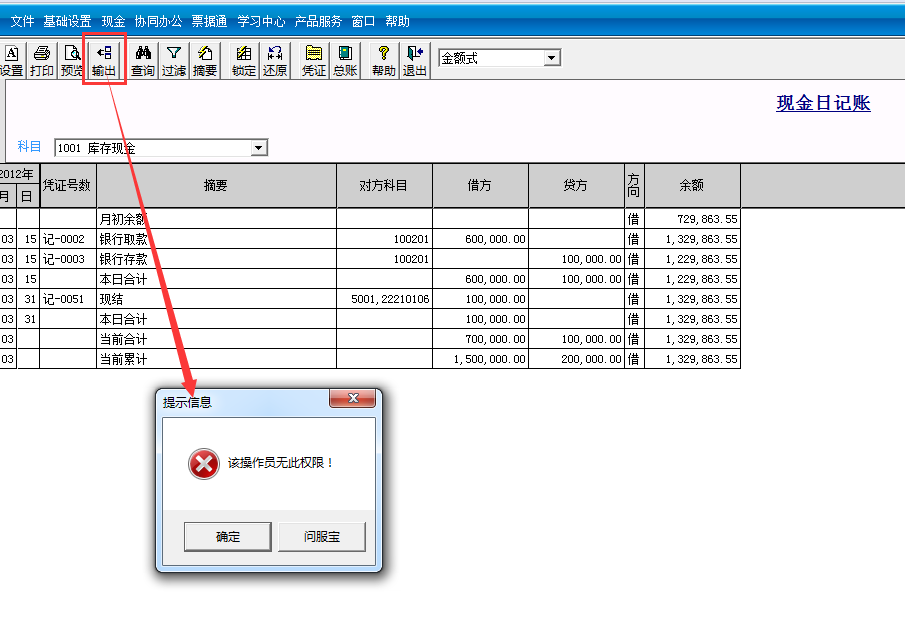
Task: Click the 摘要 column header
Action: [x=216, y=185]
